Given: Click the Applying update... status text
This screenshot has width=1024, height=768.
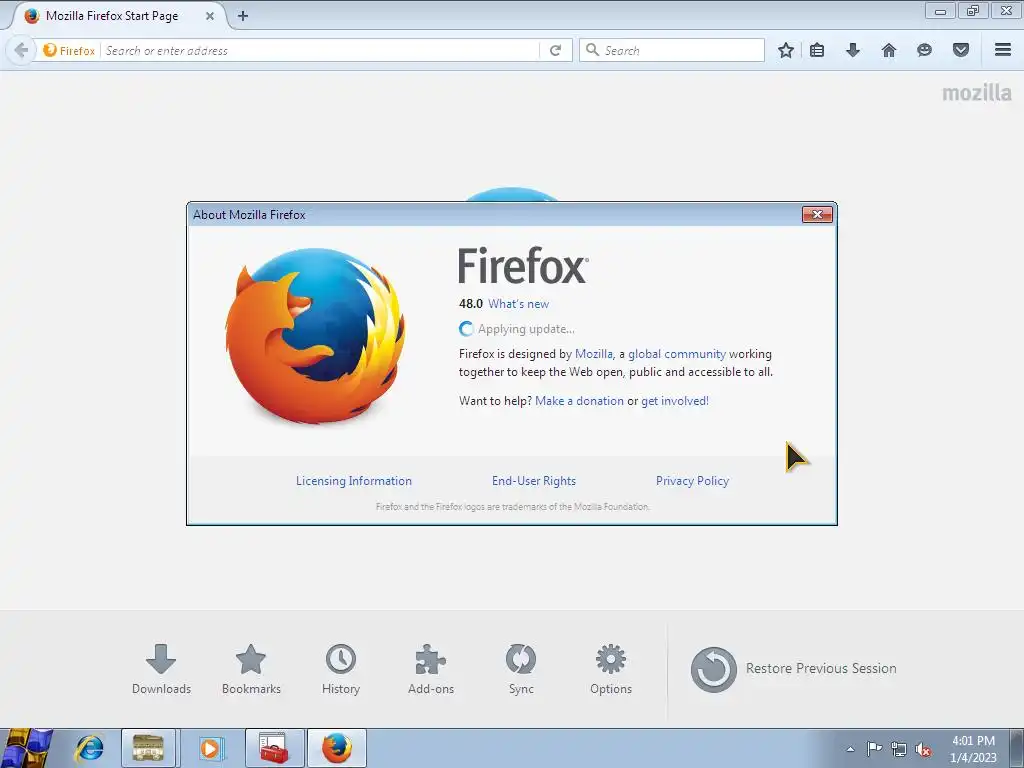Looking at the screenshot, I should [526, 329].
